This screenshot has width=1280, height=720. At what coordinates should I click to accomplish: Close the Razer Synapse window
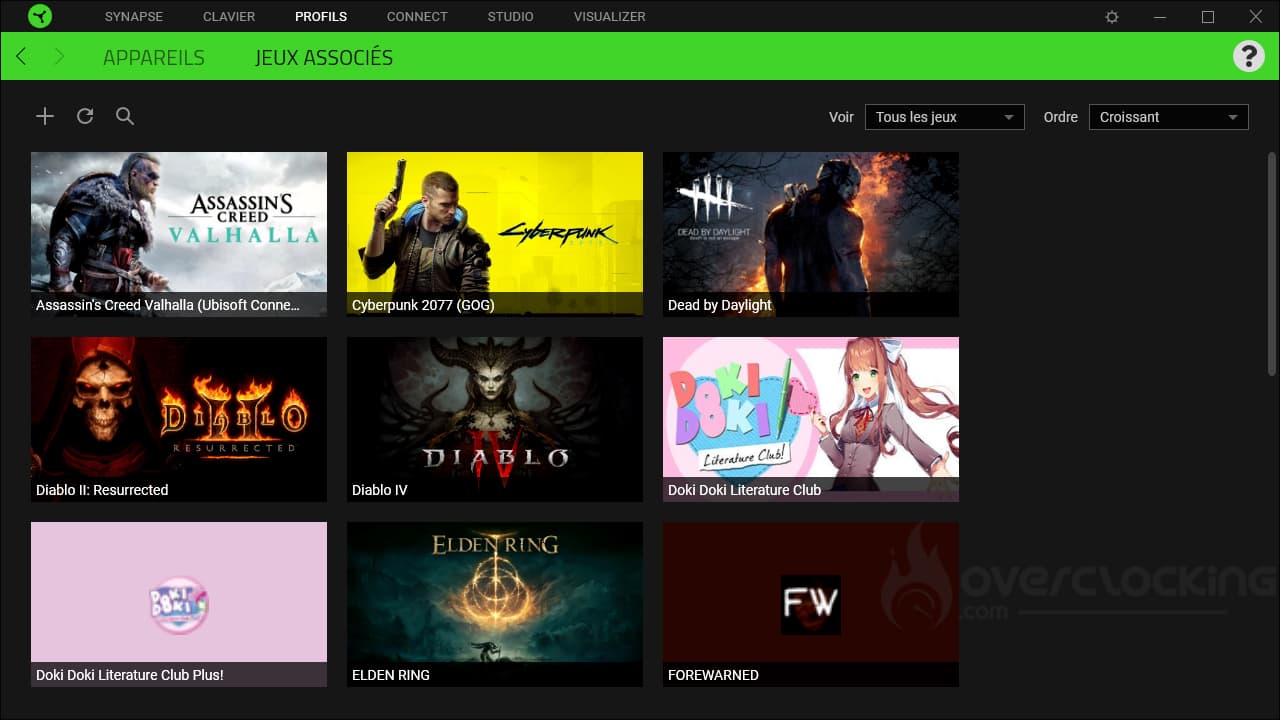tap(1256, 17)
